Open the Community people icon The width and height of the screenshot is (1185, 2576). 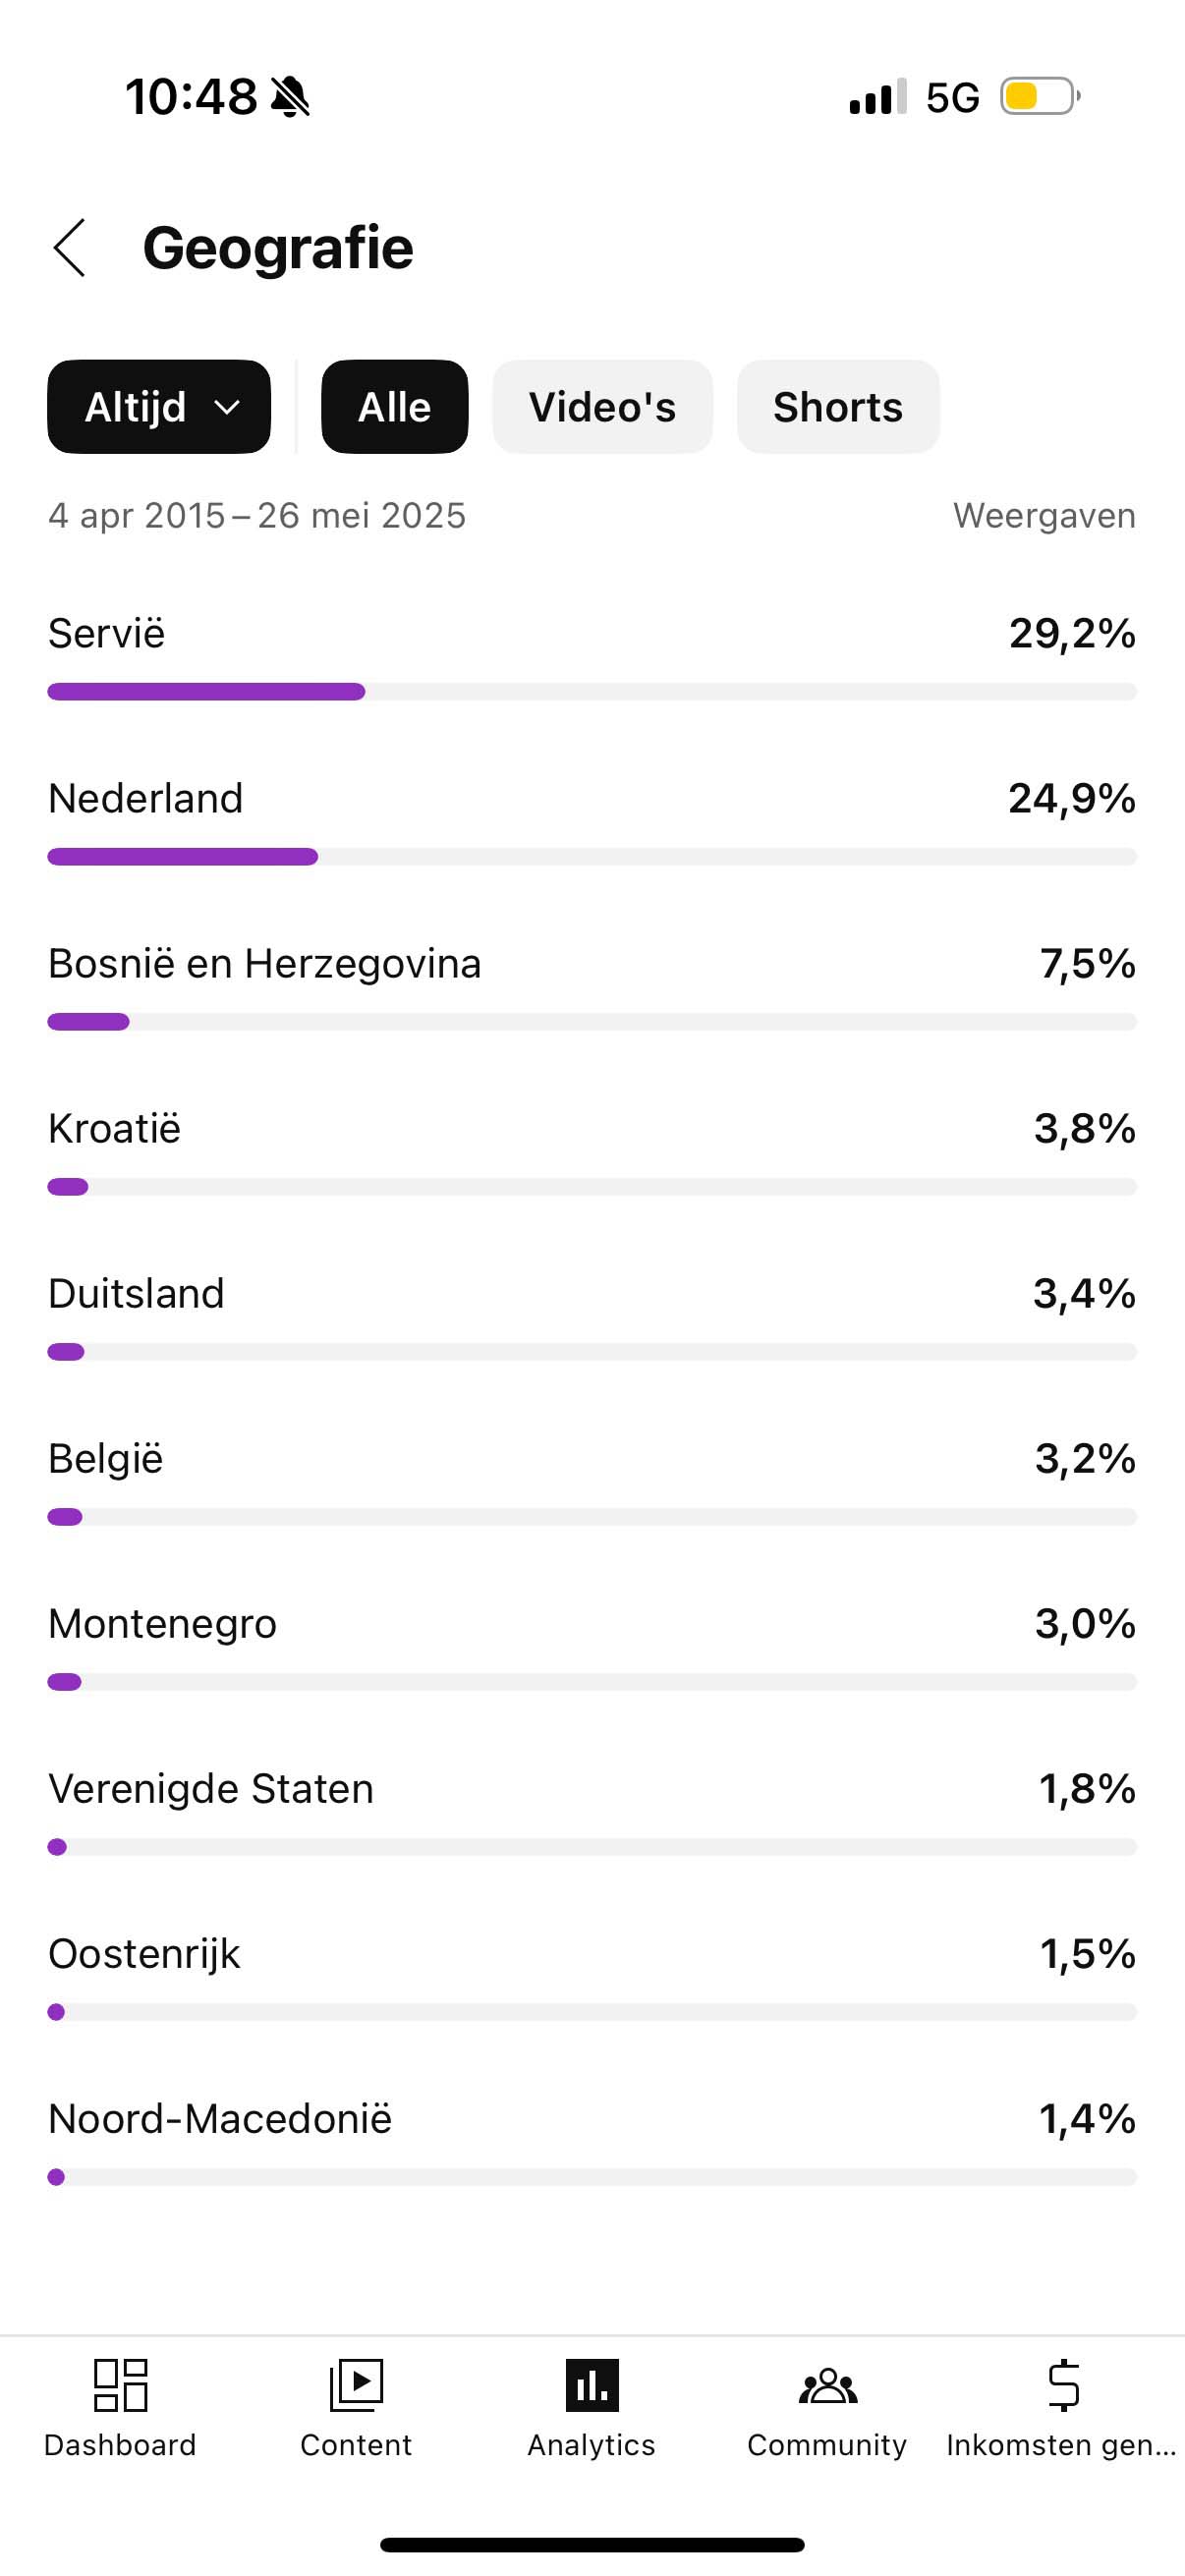click(827, 2384)
